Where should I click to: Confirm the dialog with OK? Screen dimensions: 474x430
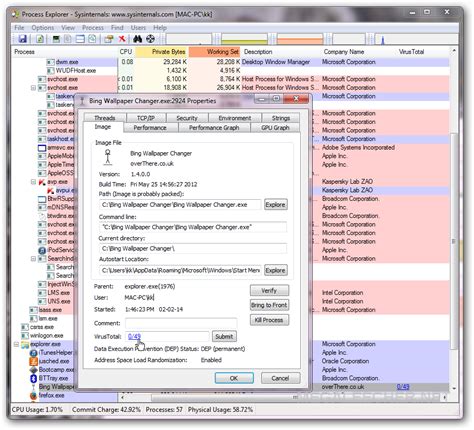(x=234, y=378)
